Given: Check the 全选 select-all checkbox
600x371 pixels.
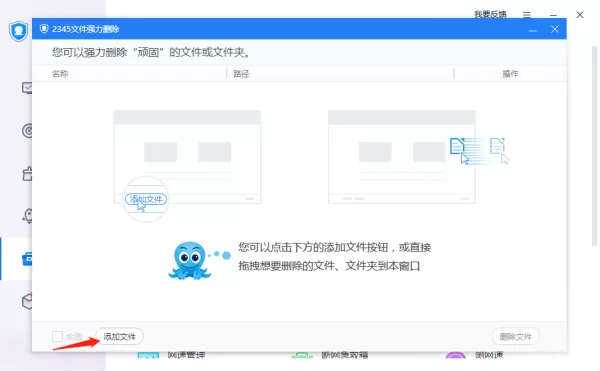Looking at the screenshot, I should (x=57, y=337).
